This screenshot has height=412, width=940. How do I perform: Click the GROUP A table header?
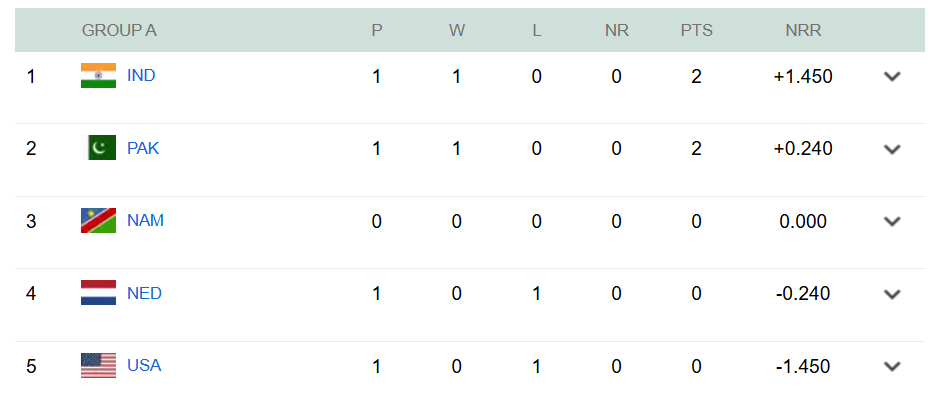pos(119,30)
